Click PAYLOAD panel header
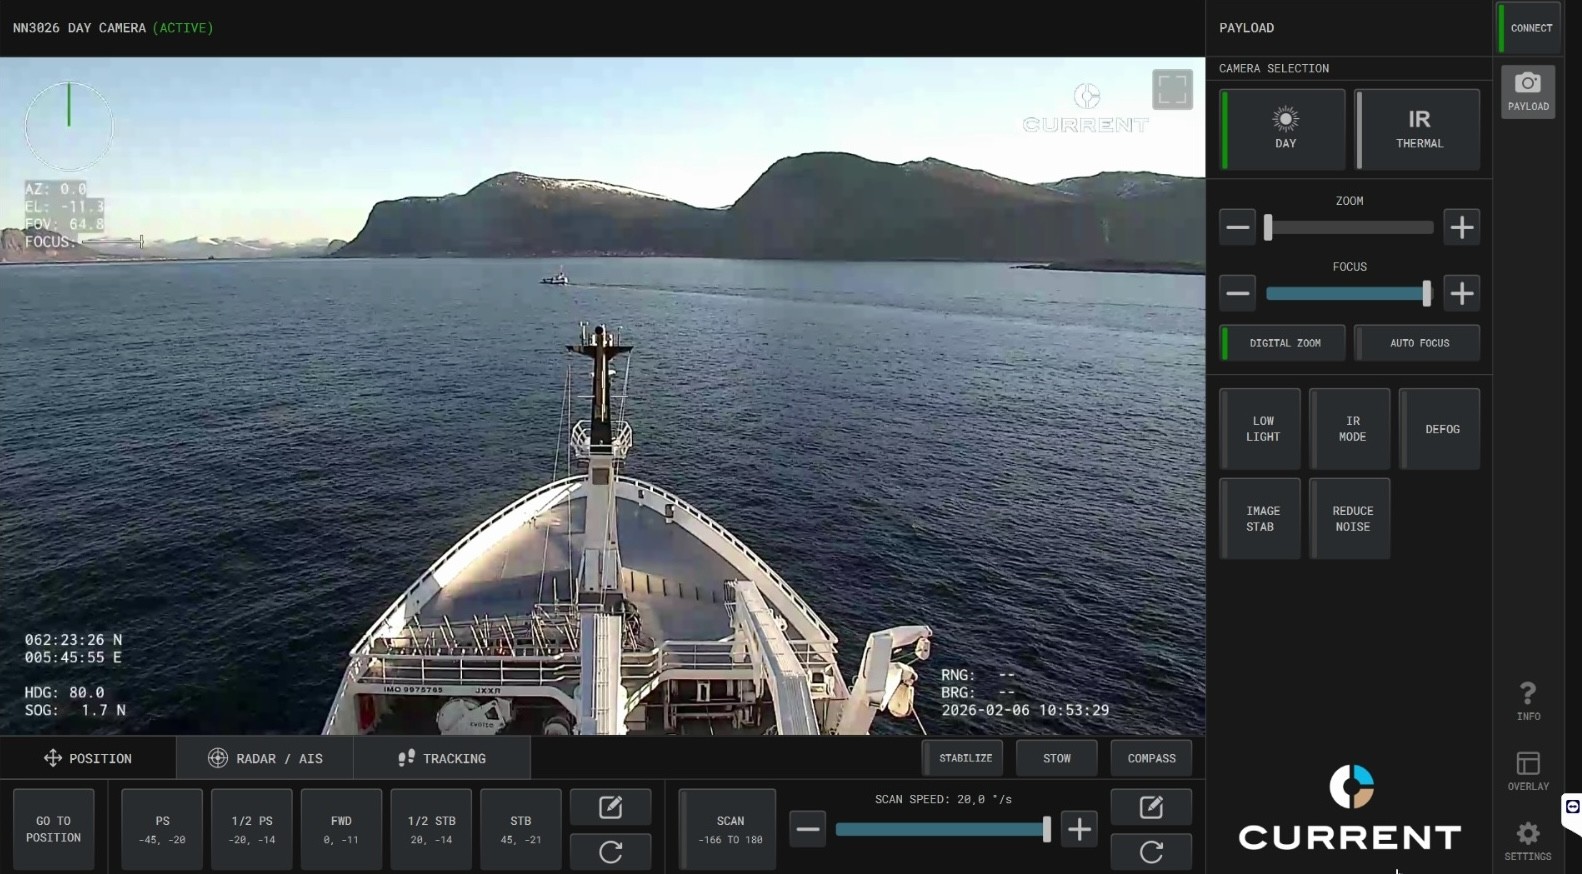1582x874 pixels. 1246,28
